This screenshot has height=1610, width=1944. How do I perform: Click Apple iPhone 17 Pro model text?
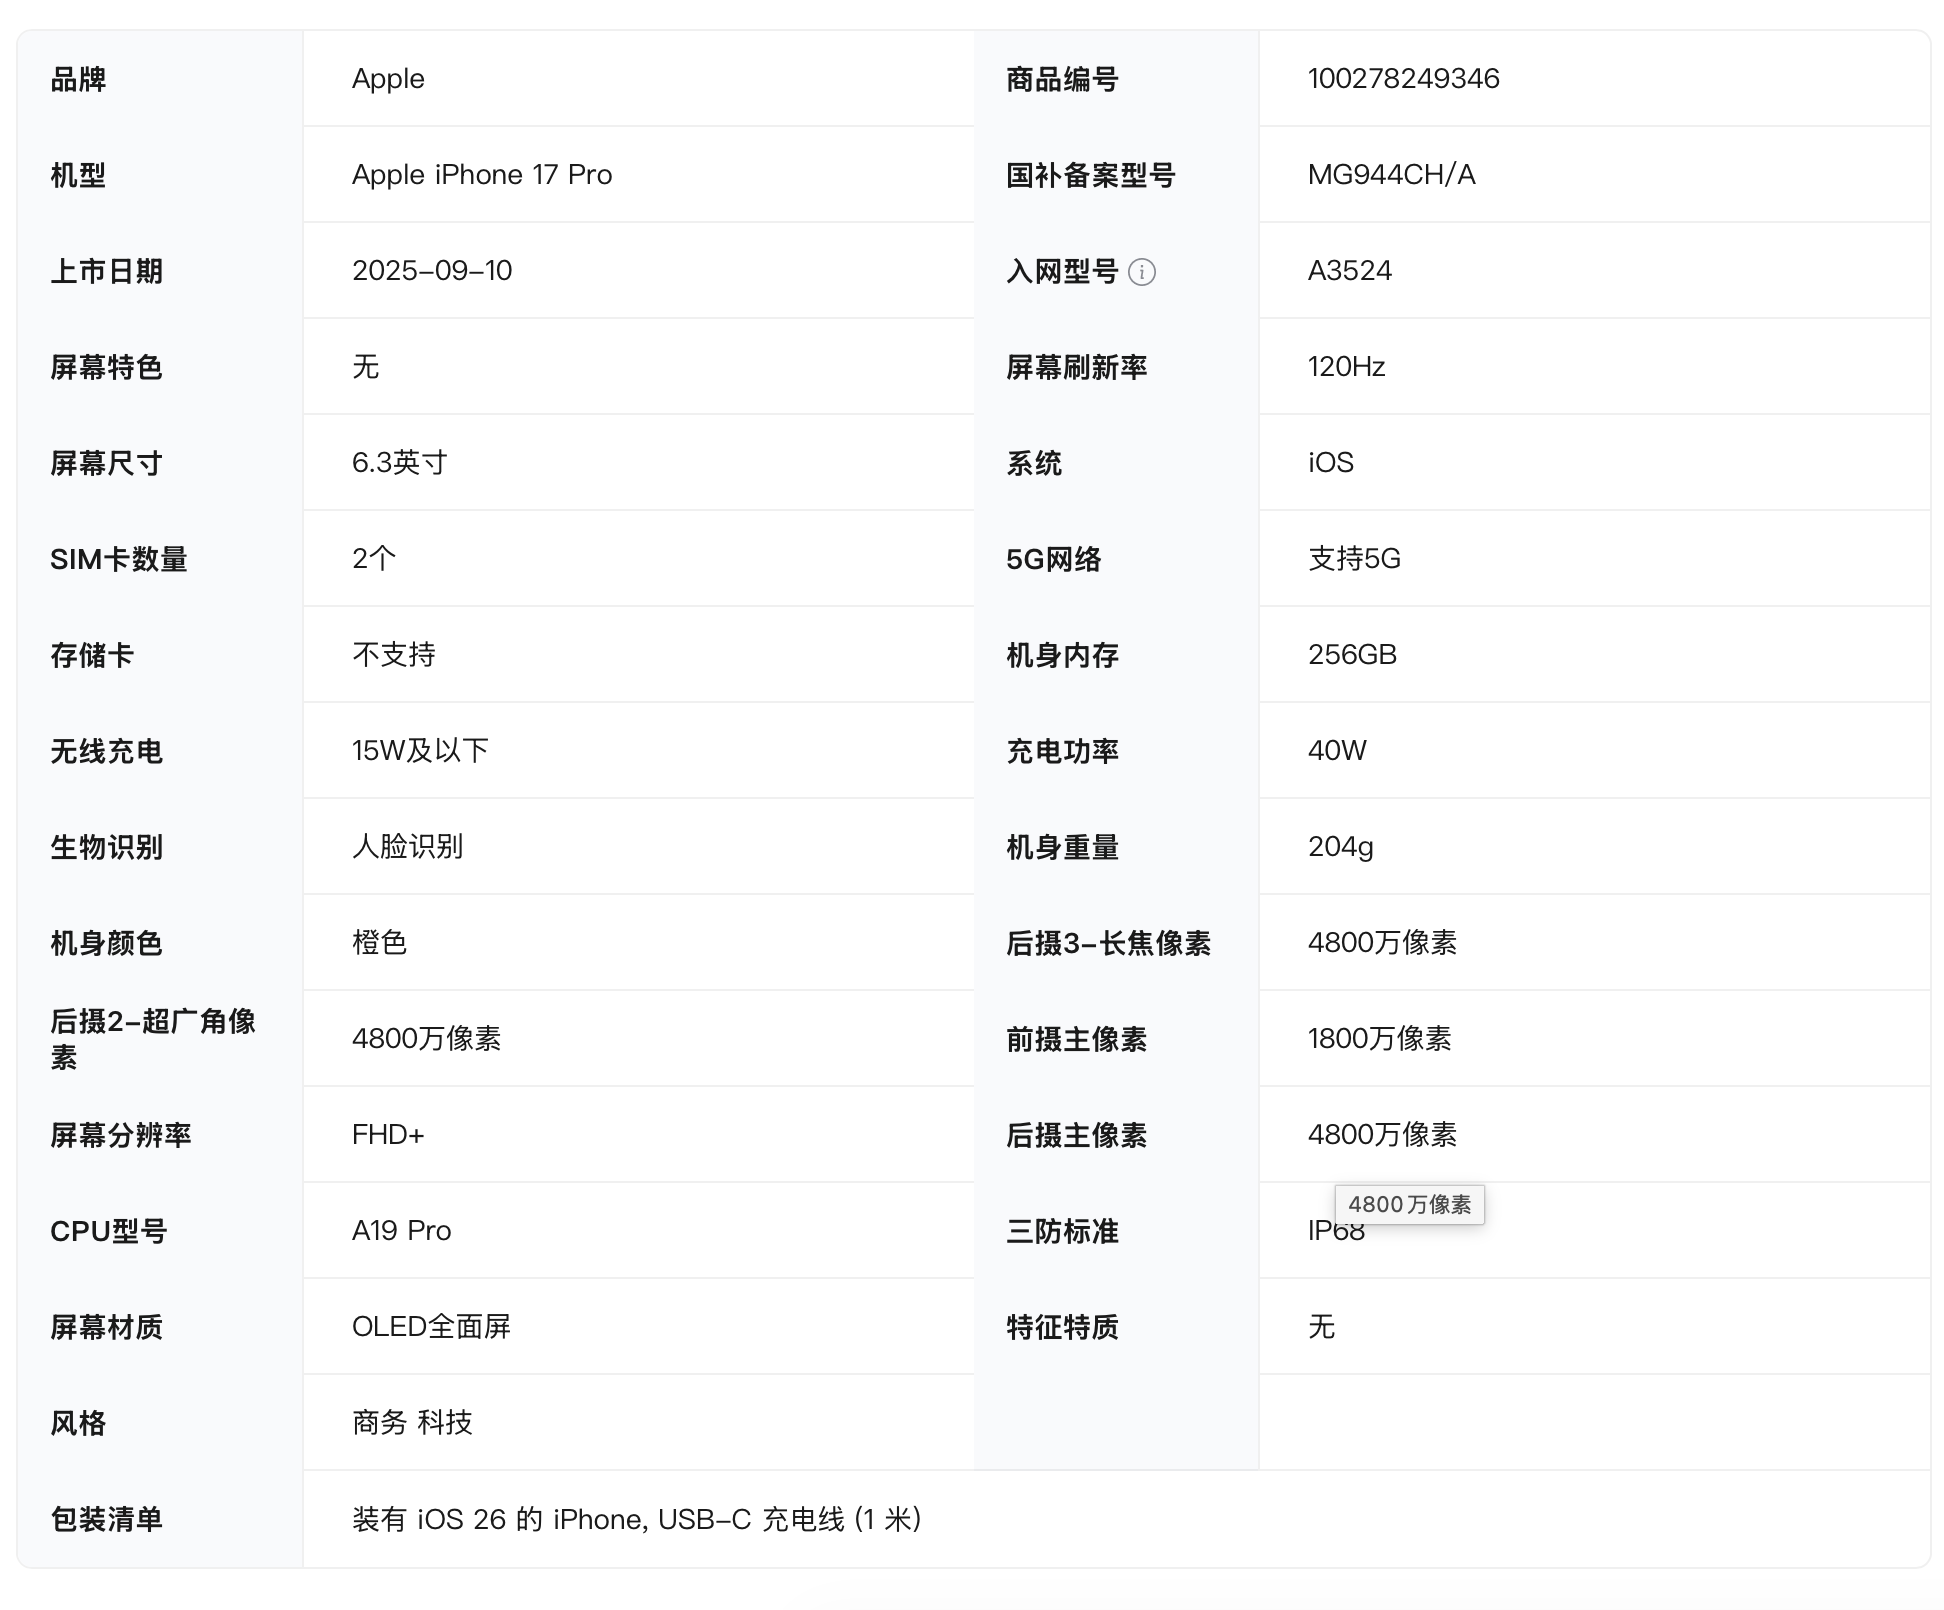481,175
